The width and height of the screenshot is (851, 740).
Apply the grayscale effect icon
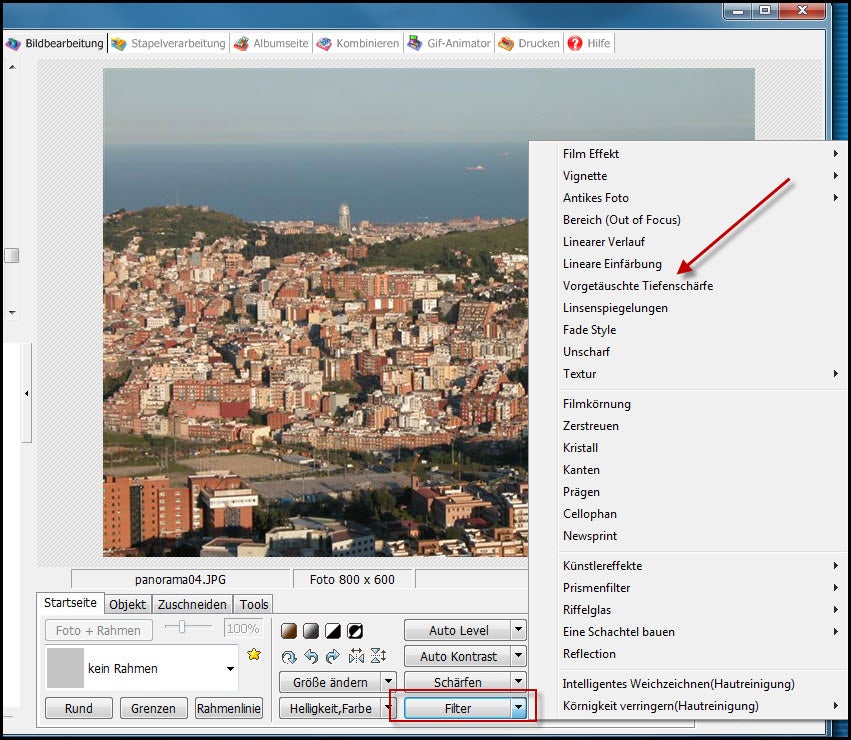[311, 631]
